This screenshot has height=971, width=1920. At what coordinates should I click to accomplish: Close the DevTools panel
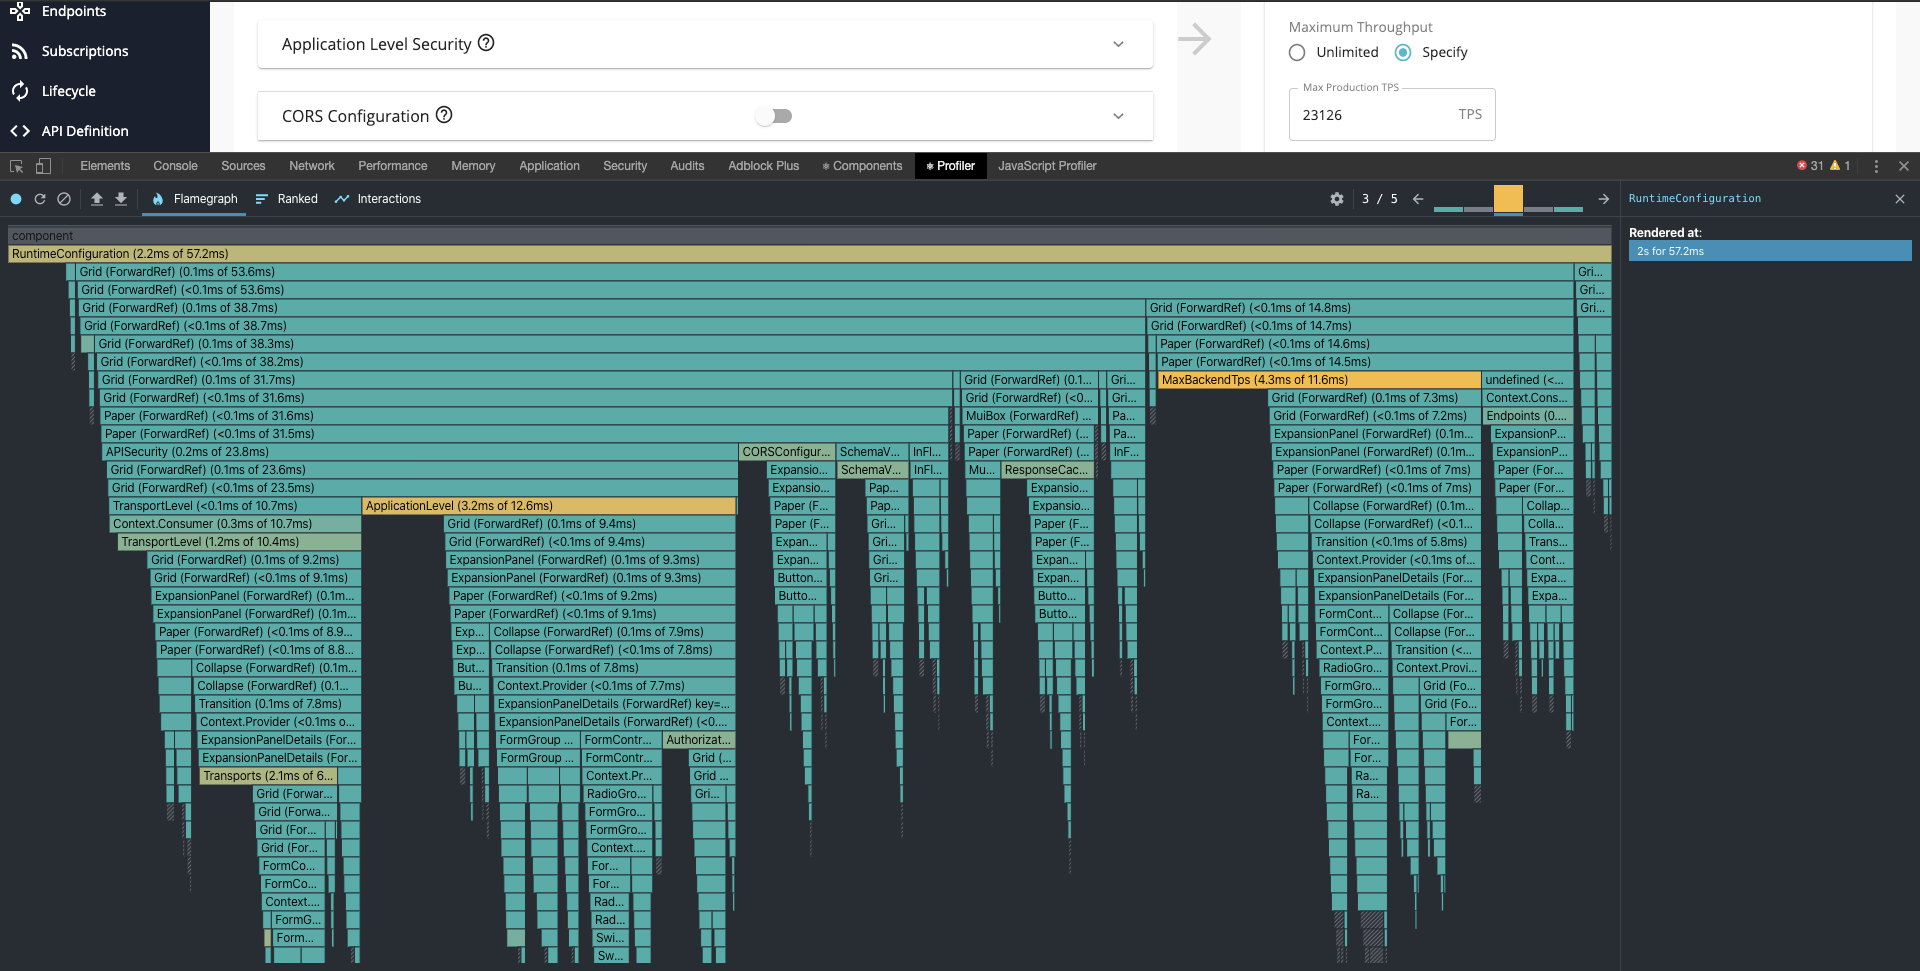[x=1904, y=166]
